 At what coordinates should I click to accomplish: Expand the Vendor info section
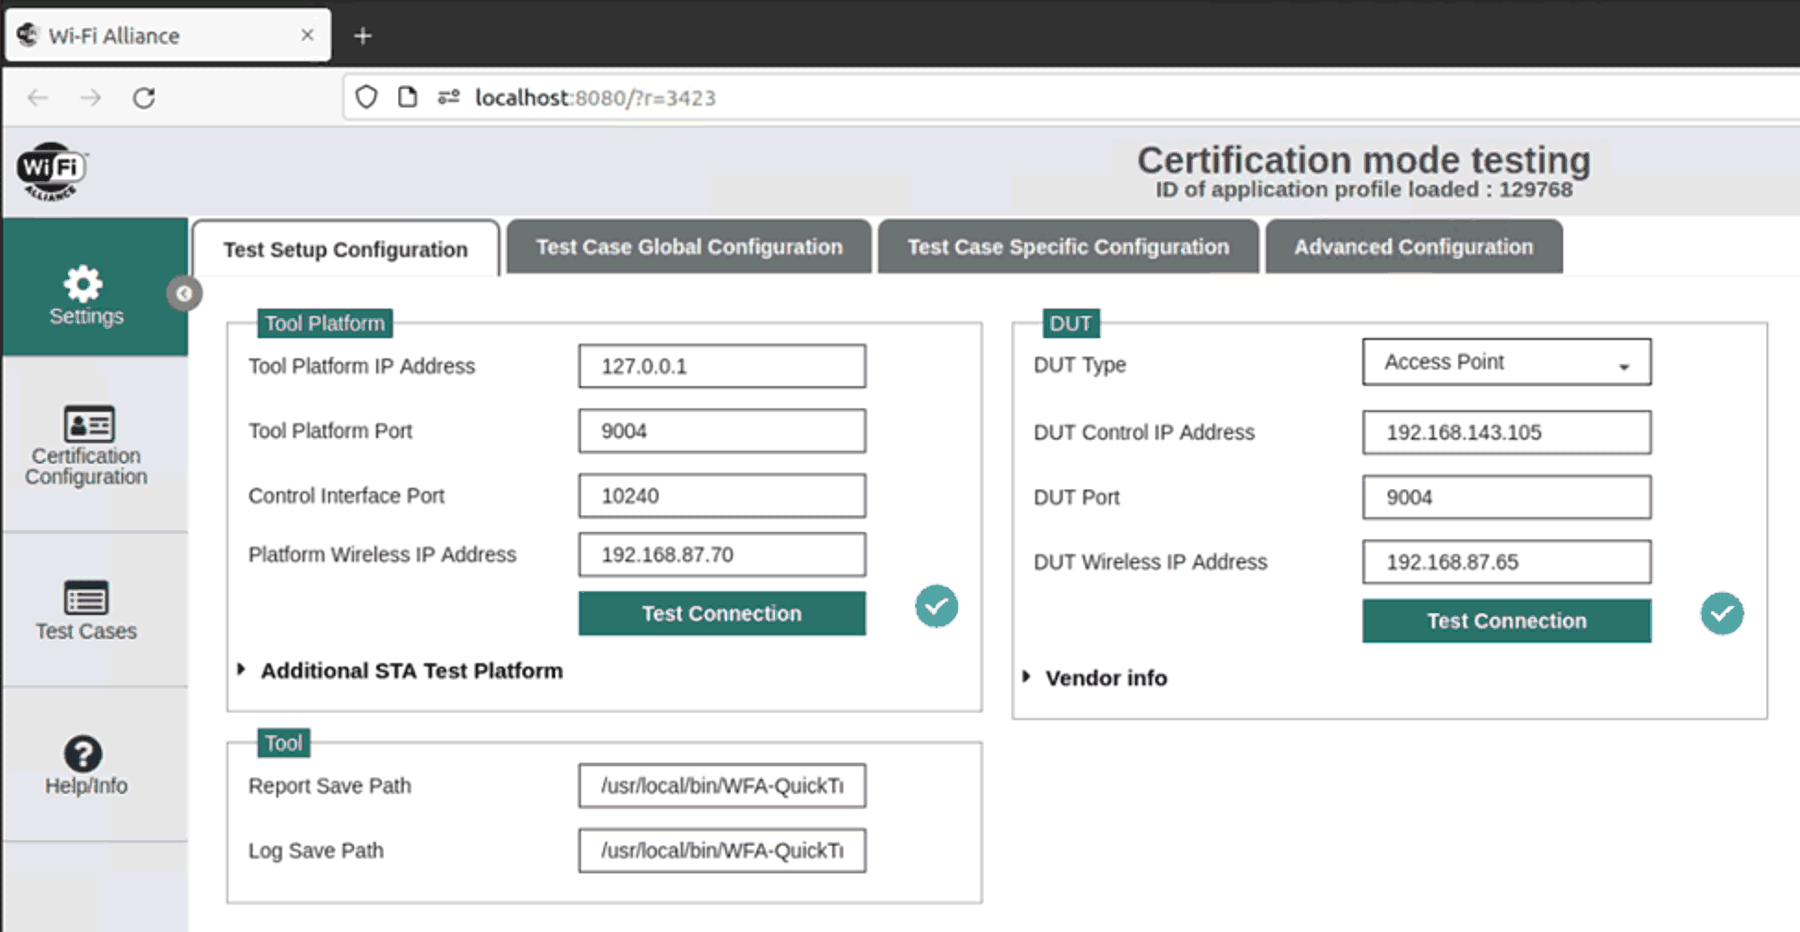tap(1027, 677)
